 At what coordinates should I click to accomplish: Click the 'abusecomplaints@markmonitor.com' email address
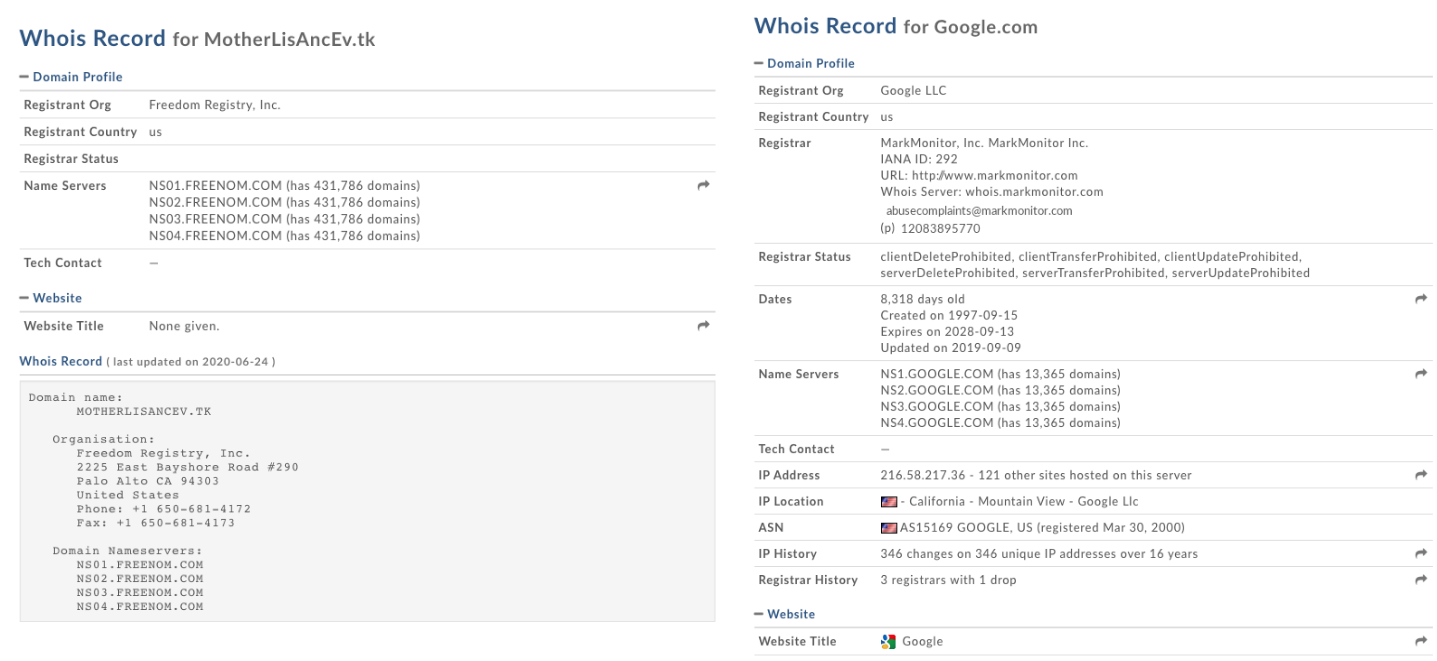point(979,211)
